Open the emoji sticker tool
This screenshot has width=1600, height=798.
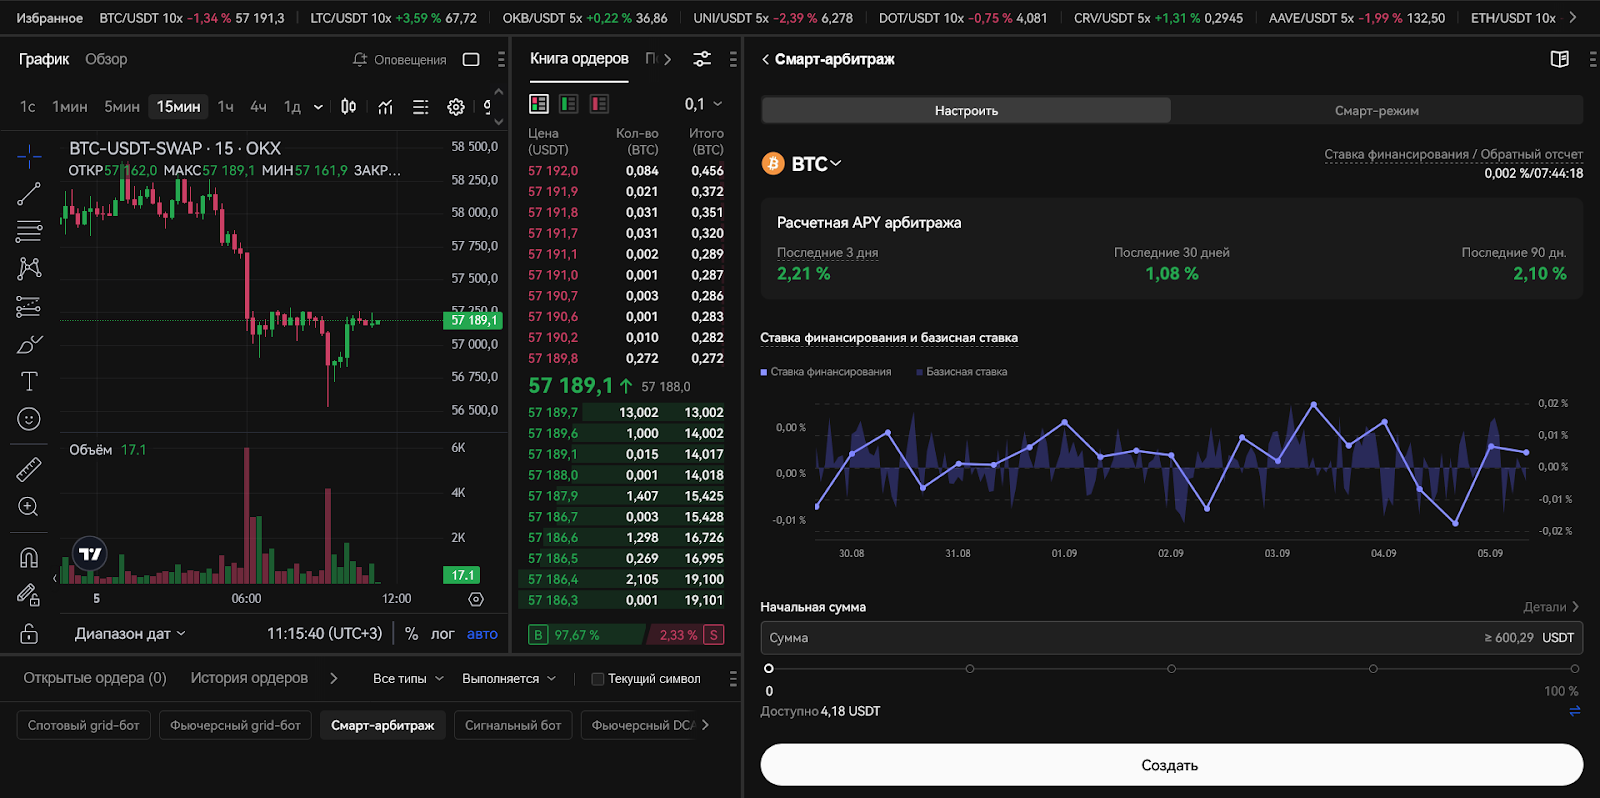pos(29,419)
